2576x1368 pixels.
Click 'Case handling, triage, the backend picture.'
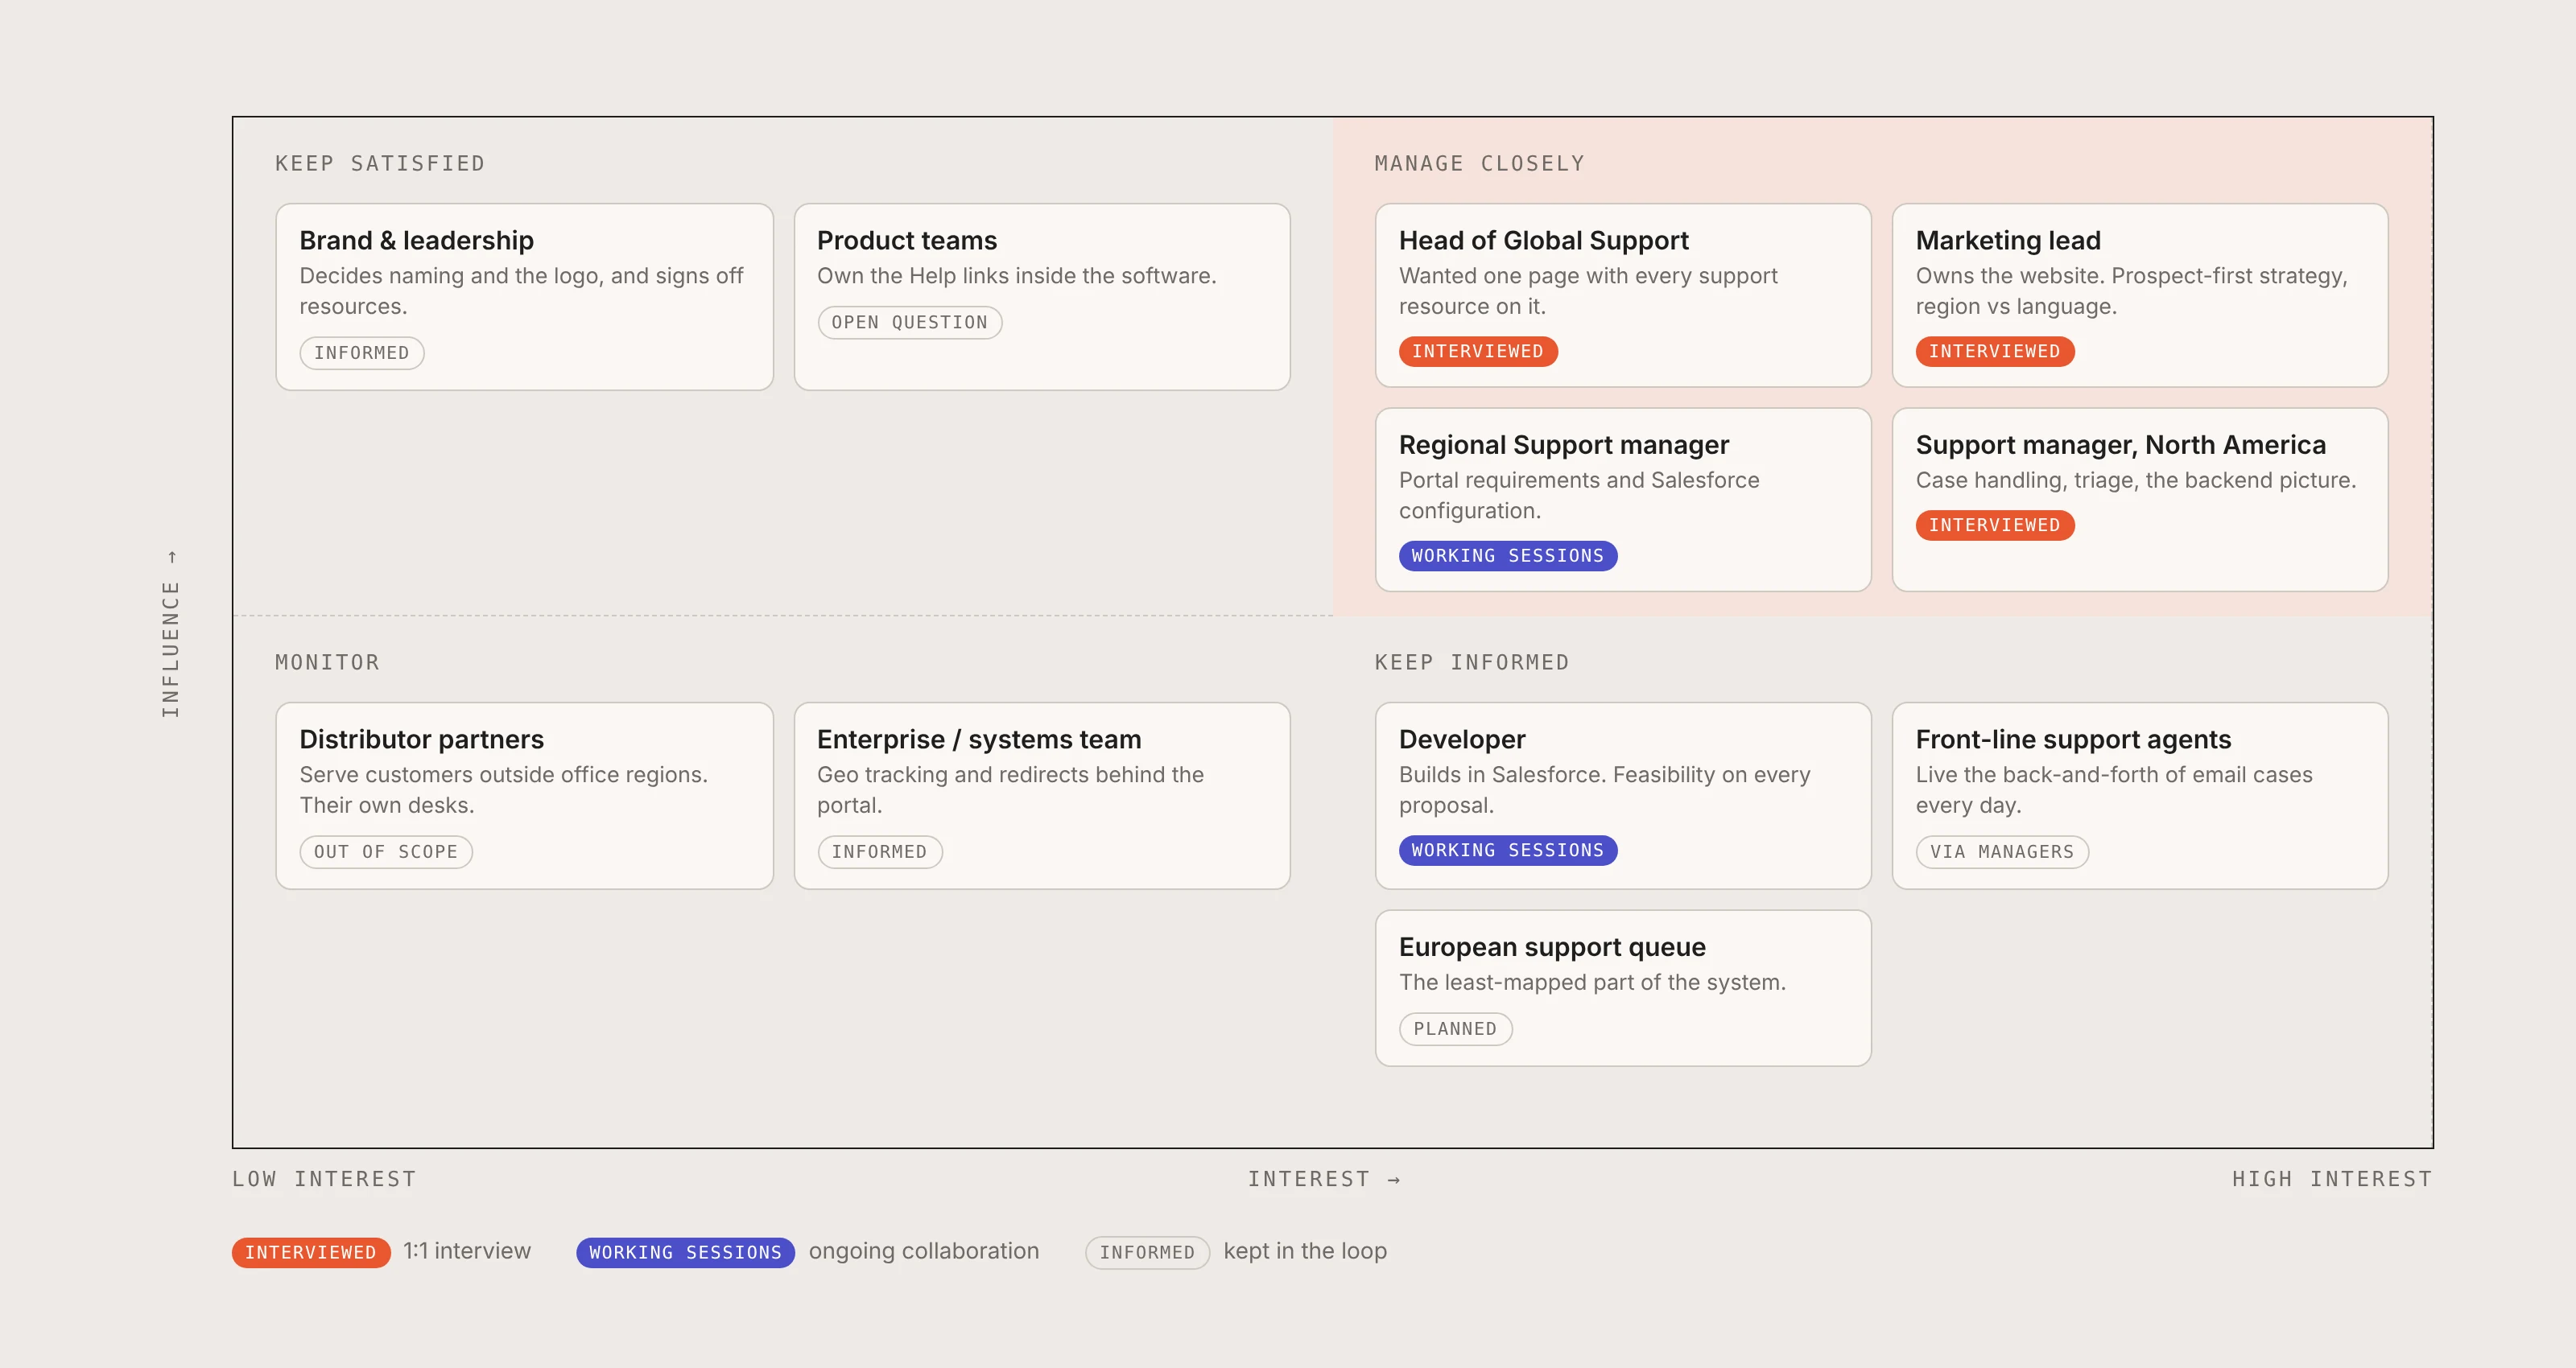[x=2136, y=480]
